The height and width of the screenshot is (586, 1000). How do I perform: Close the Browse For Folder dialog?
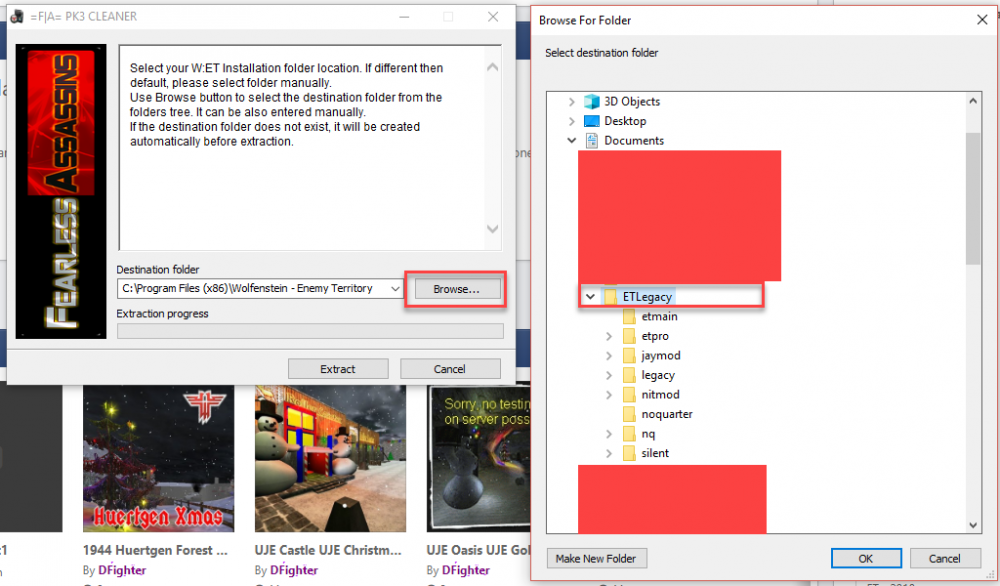[x=982, y=20]
